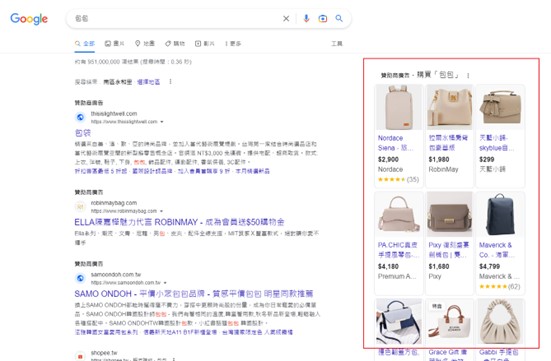551x361 pixels.
Task: Expand dropdown arrow beside thisislightwell.com URL
Action: click(162, 122)
